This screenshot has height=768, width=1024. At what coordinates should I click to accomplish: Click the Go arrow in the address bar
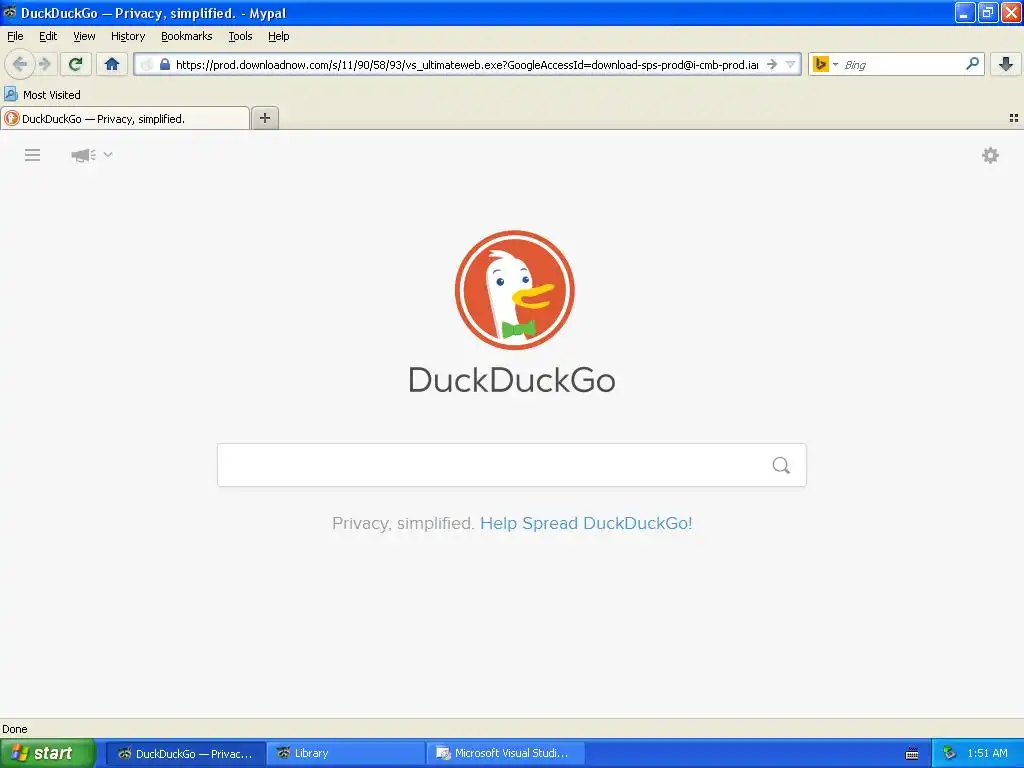tap(772, 64)
